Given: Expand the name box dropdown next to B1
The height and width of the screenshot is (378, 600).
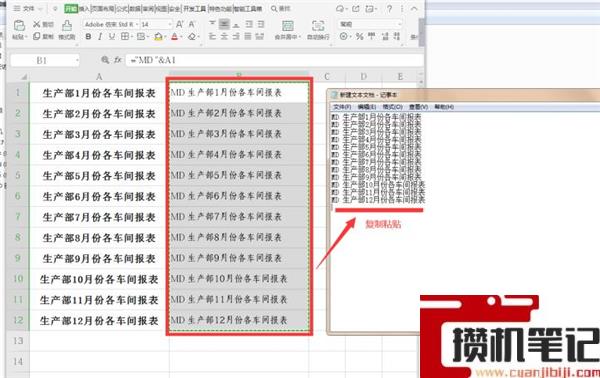Looking at the screenshot, I should pos(77,60).
